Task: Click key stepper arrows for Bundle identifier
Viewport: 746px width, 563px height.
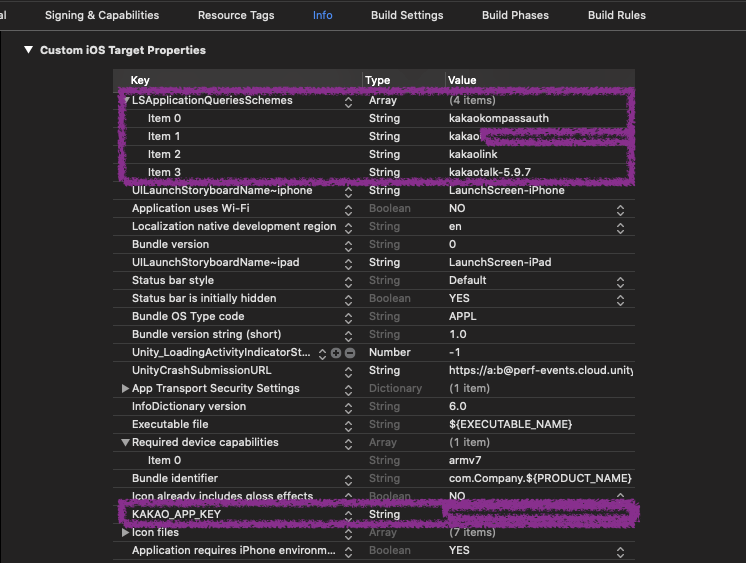Action: [348, 479]
